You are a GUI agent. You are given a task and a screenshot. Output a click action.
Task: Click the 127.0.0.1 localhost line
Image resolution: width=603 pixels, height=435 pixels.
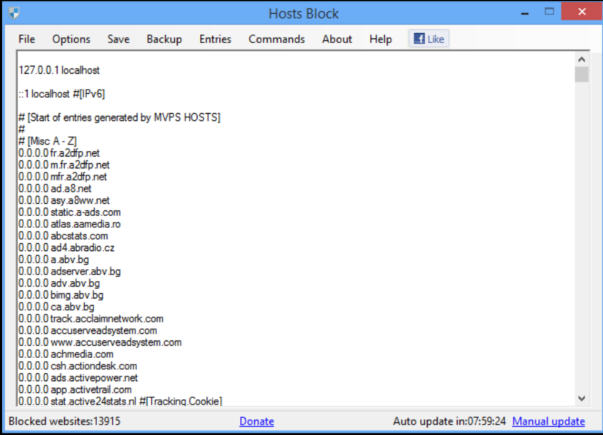pos(59,70)
